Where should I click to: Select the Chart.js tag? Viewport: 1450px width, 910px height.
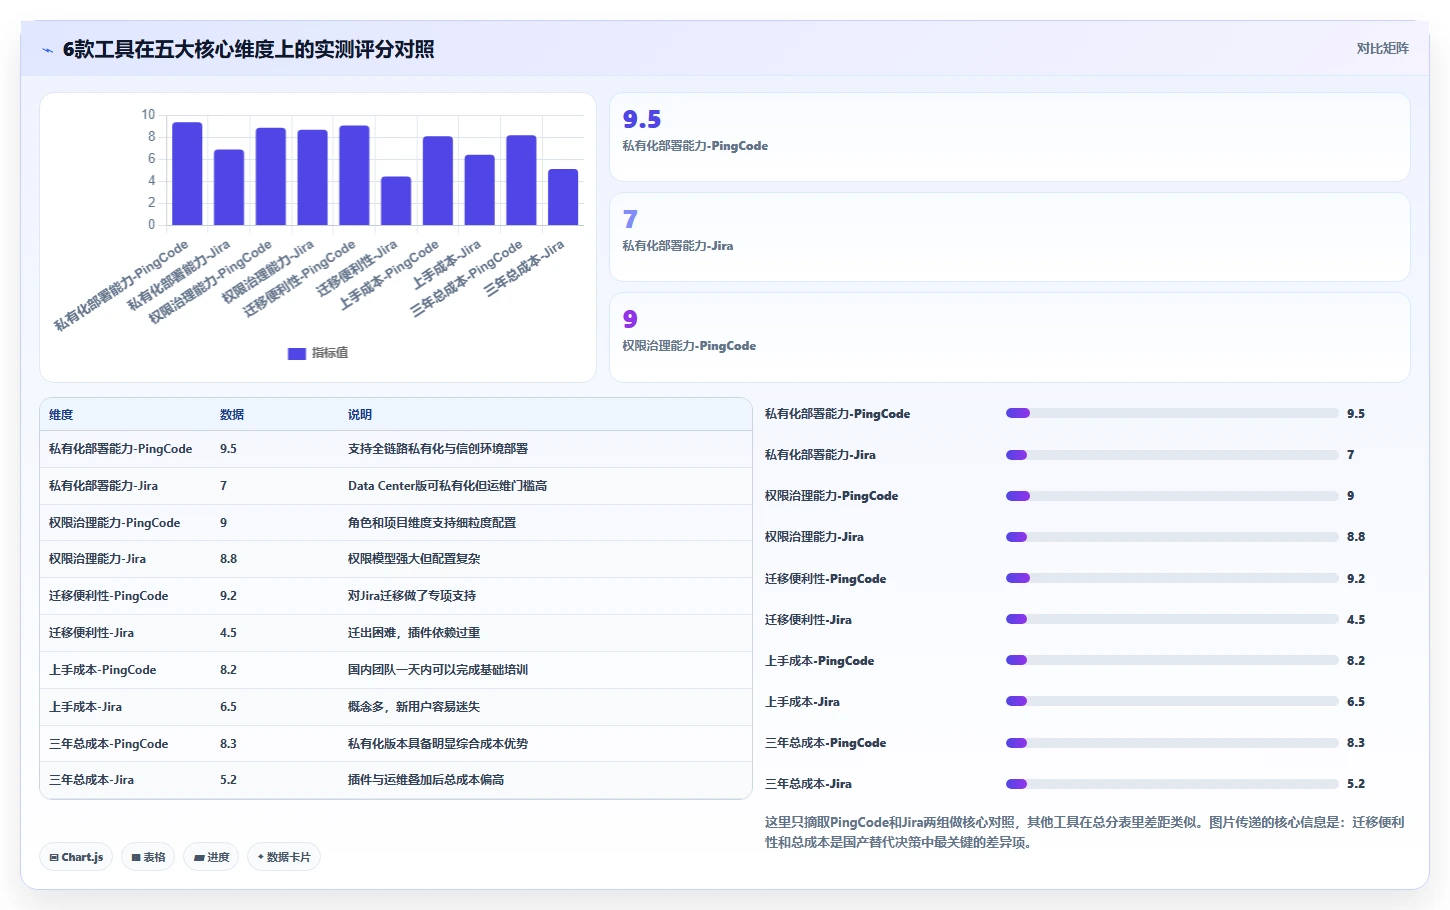point(76,857)
